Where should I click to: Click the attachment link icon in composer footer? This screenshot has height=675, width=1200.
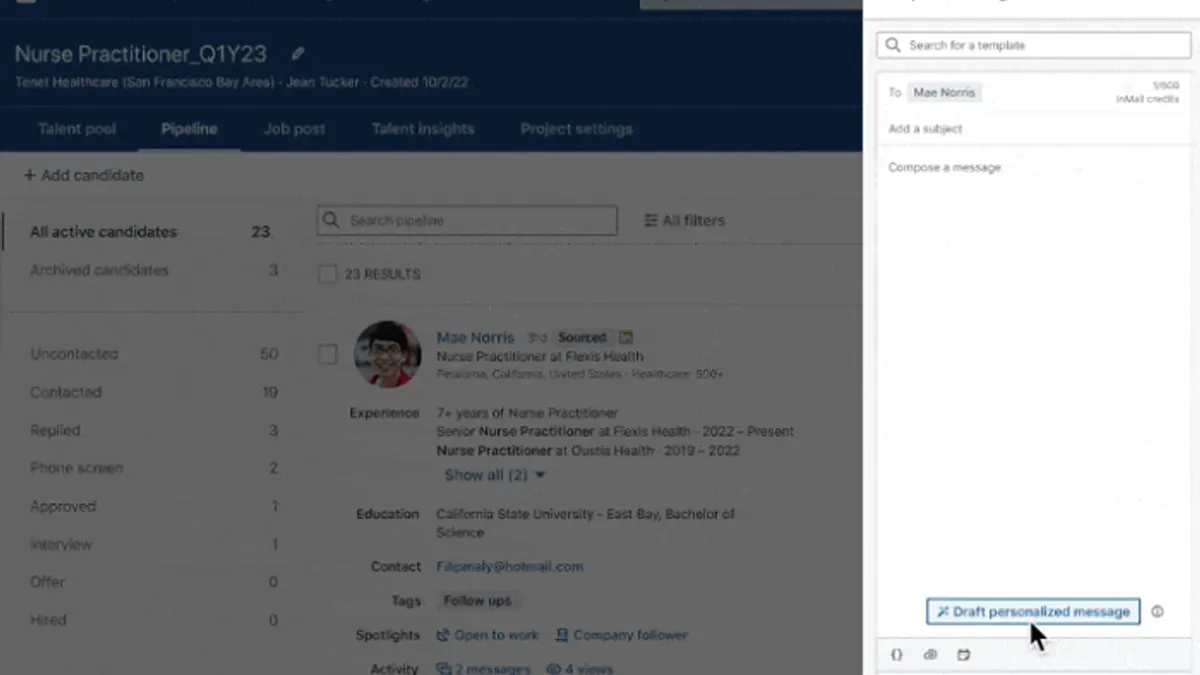(x=930, y=655)
